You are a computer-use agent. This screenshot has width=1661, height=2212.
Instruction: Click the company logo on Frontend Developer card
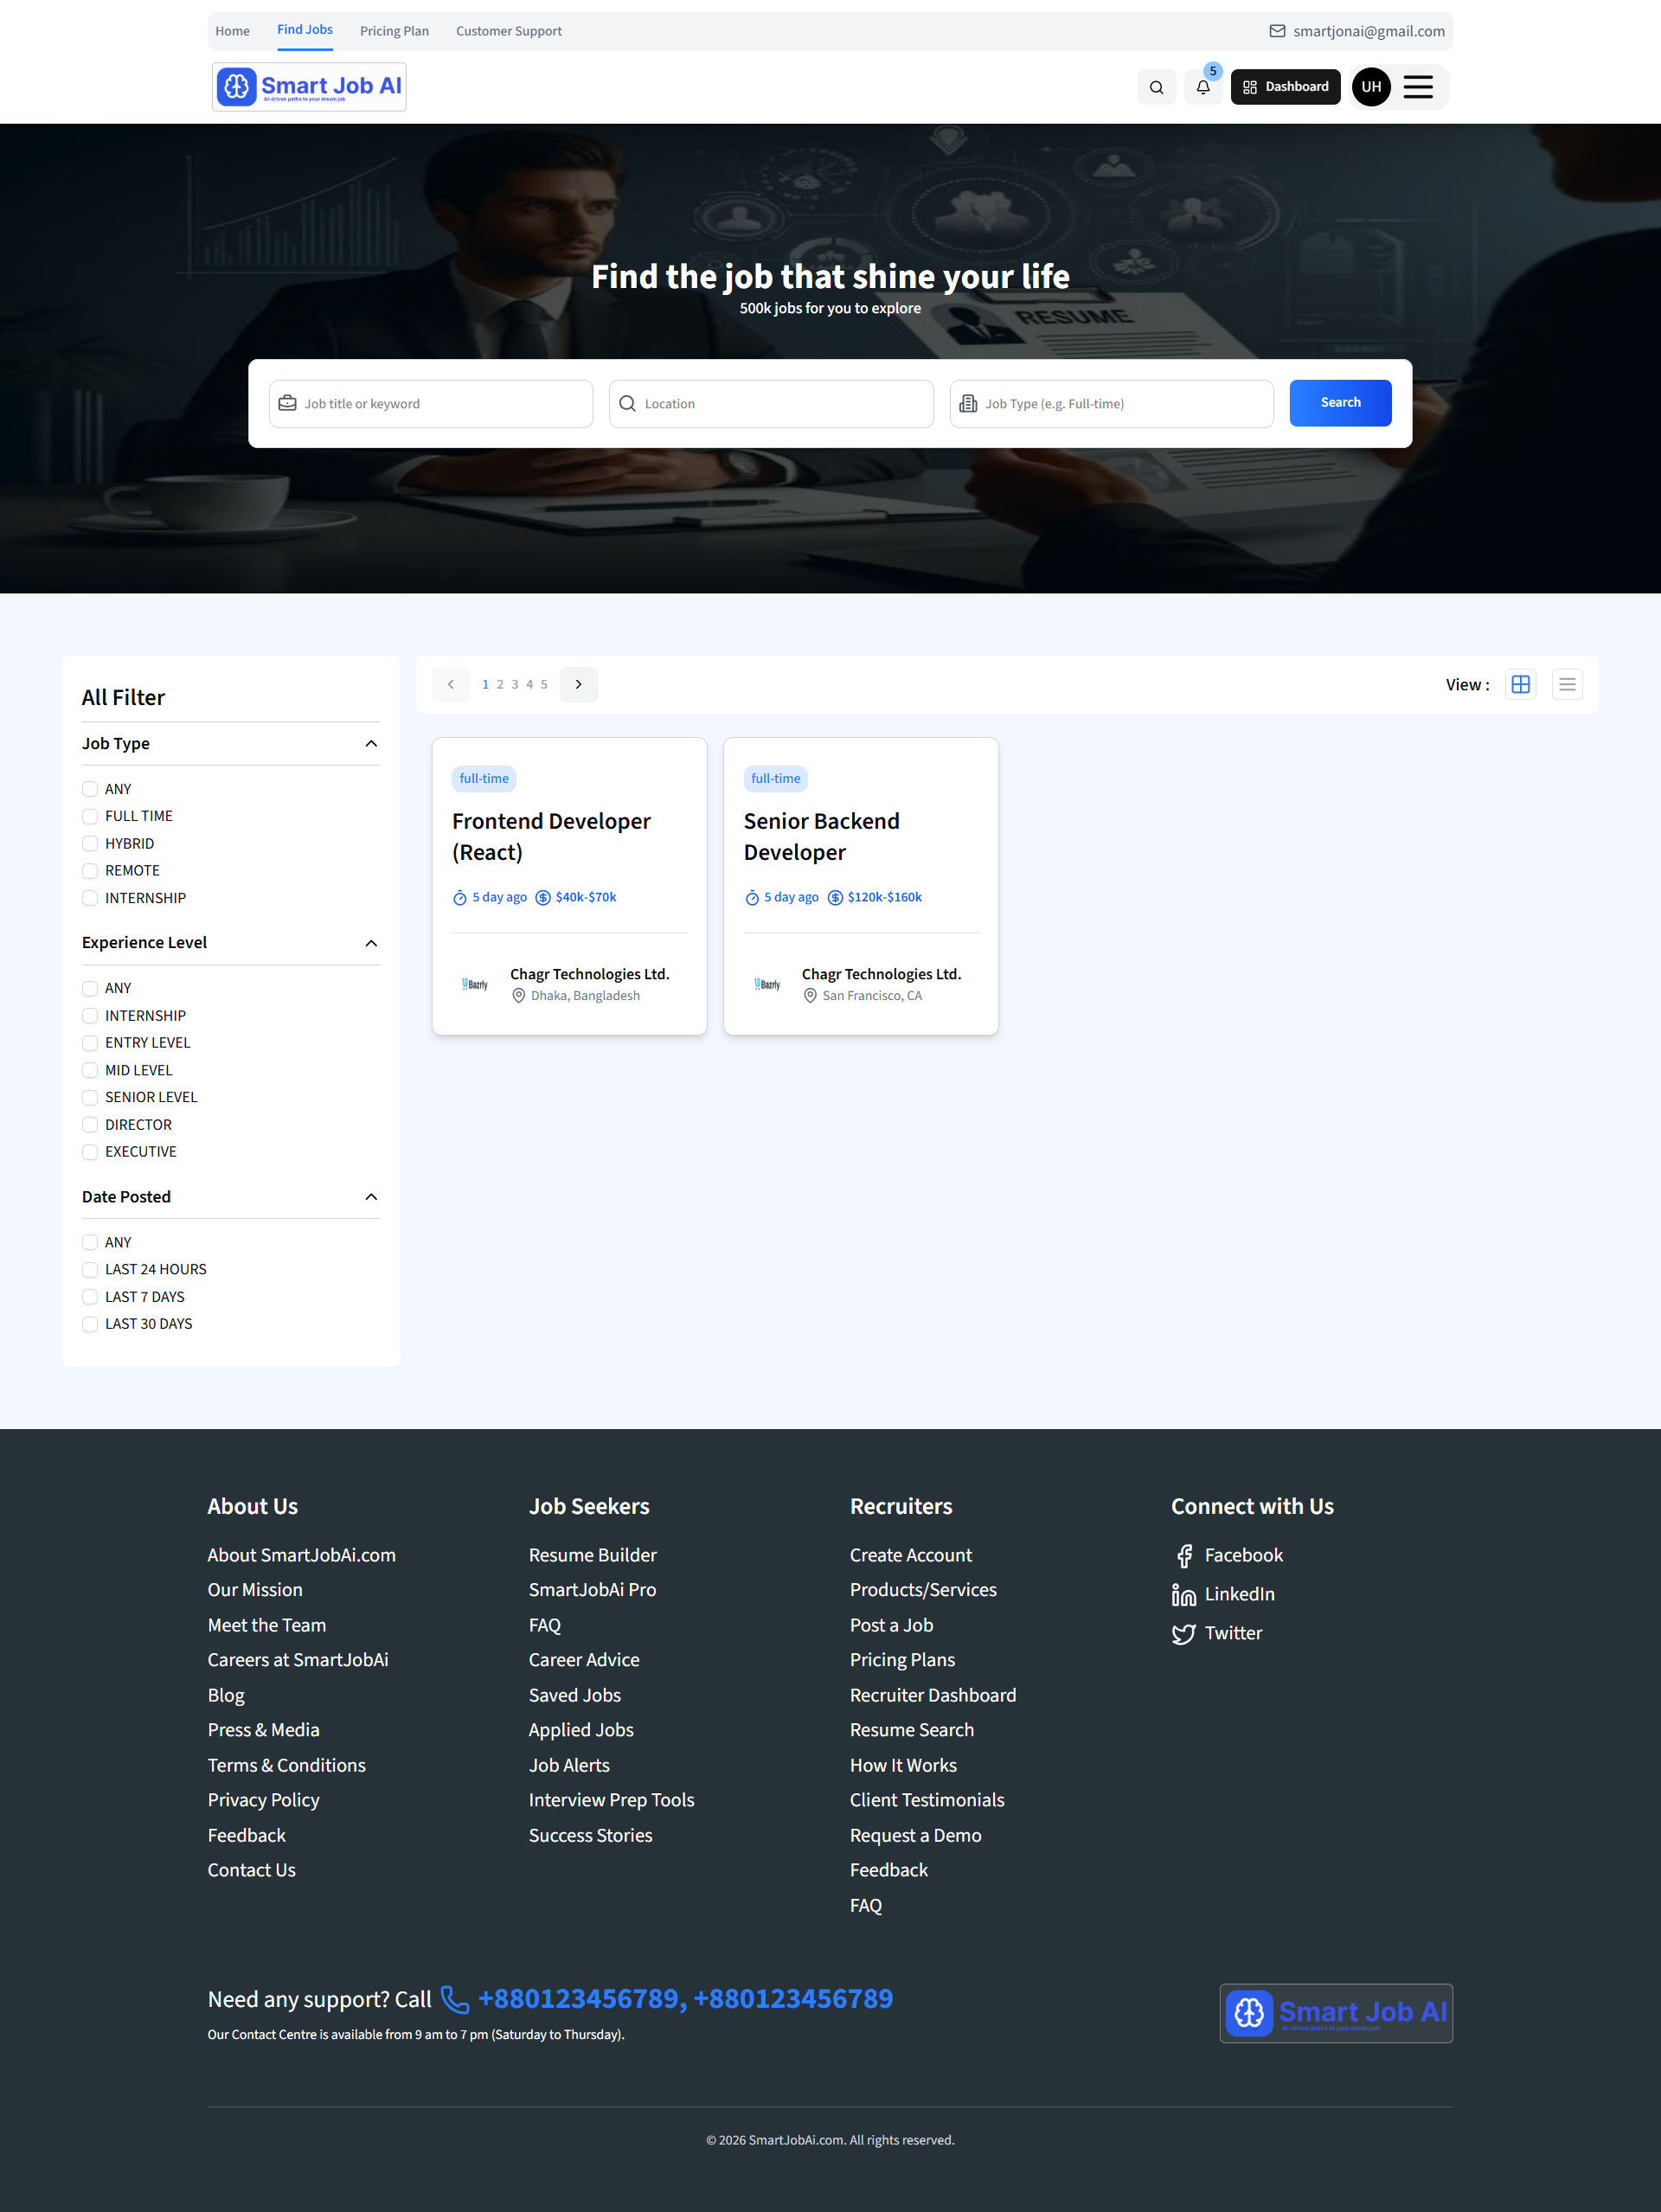(x=475, y=985)
